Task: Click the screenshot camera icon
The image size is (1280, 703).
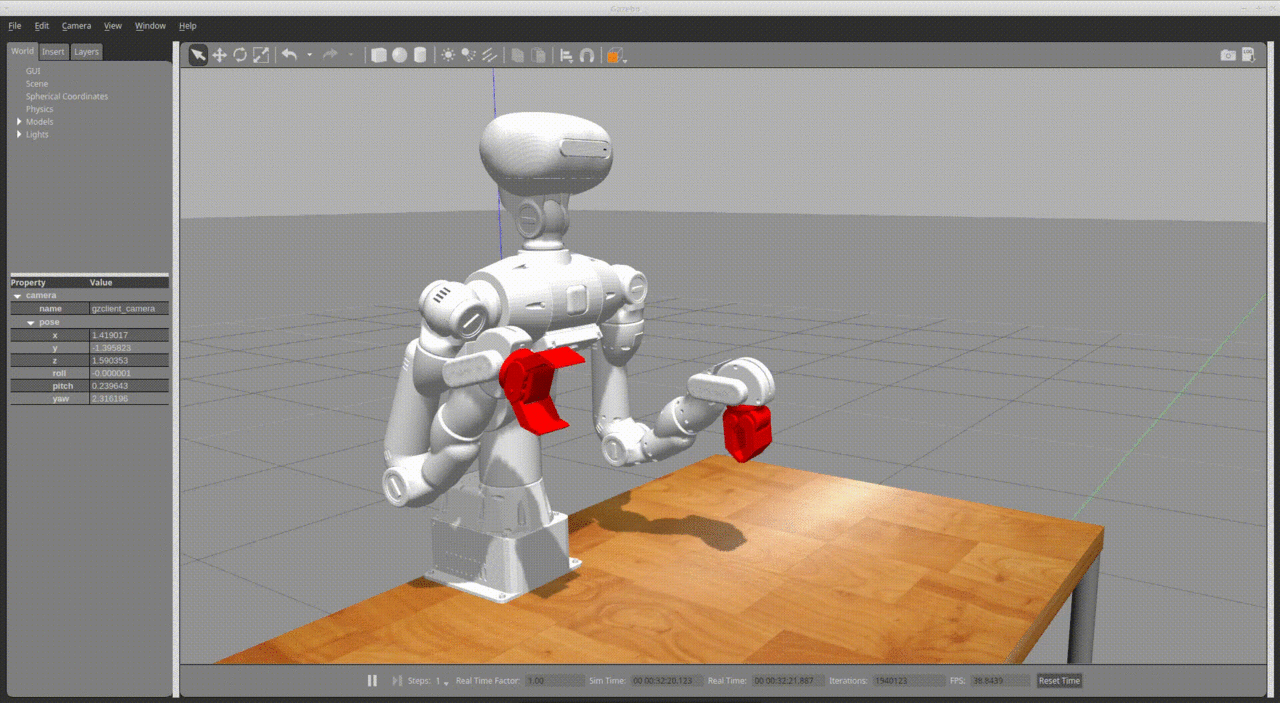Action: (1228, 56)
